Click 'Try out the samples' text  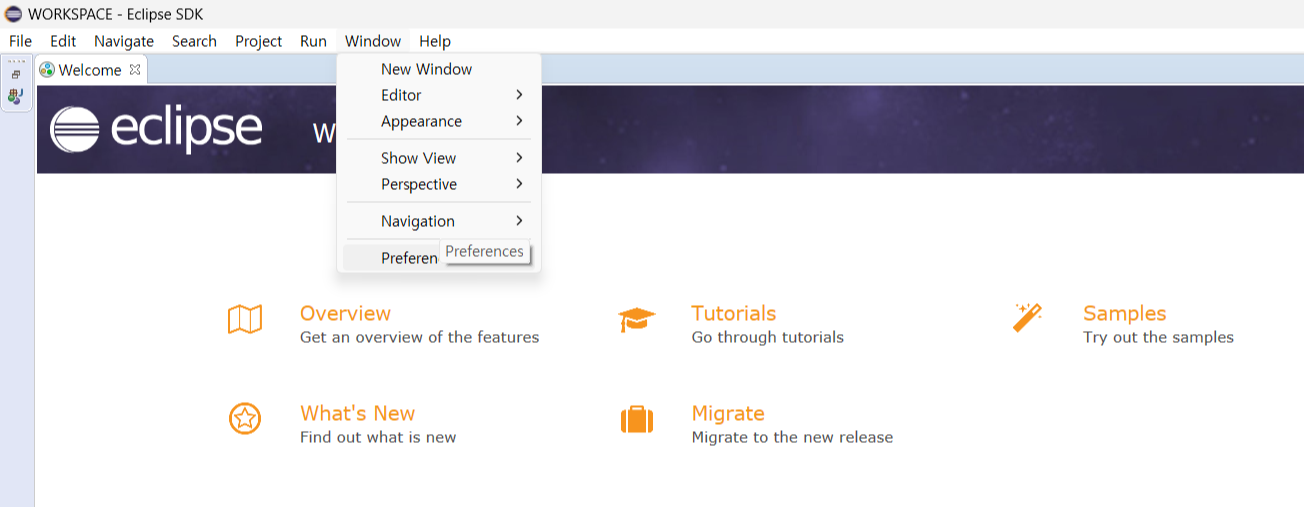pos(1158,338)
